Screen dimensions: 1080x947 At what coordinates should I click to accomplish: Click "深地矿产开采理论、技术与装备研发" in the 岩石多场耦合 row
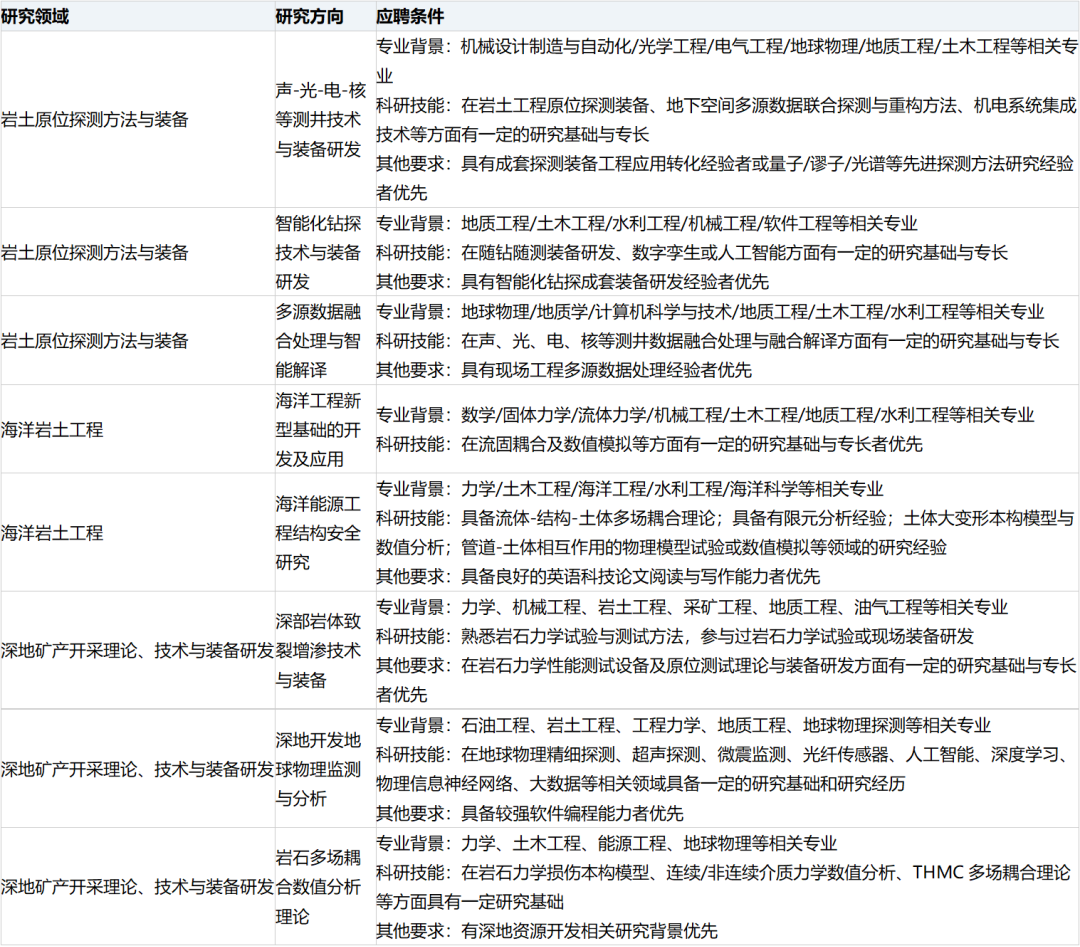(138, 887)
